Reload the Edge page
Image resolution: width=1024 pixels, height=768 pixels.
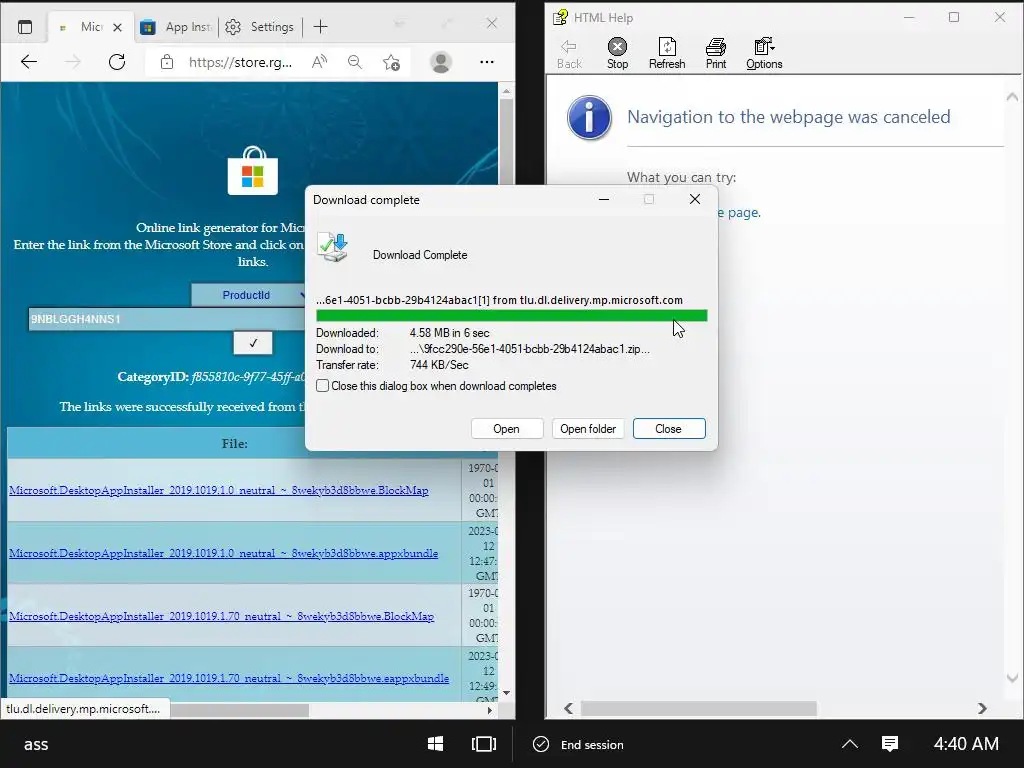117,62
